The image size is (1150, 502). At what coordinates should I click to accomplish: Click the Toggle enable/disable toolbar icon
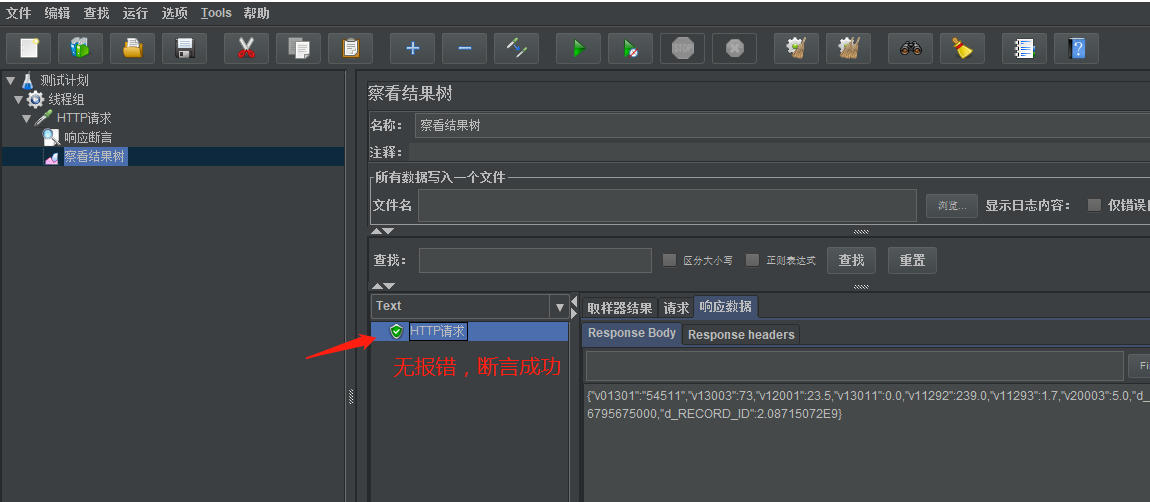pos(516,48)
